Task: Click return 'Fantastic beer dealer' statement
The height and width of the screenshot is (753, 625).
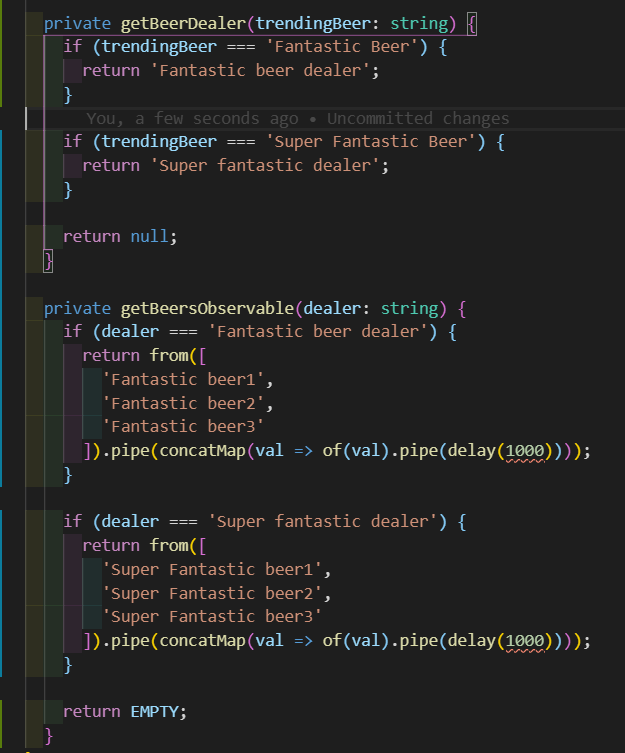Action: (231, 71)
